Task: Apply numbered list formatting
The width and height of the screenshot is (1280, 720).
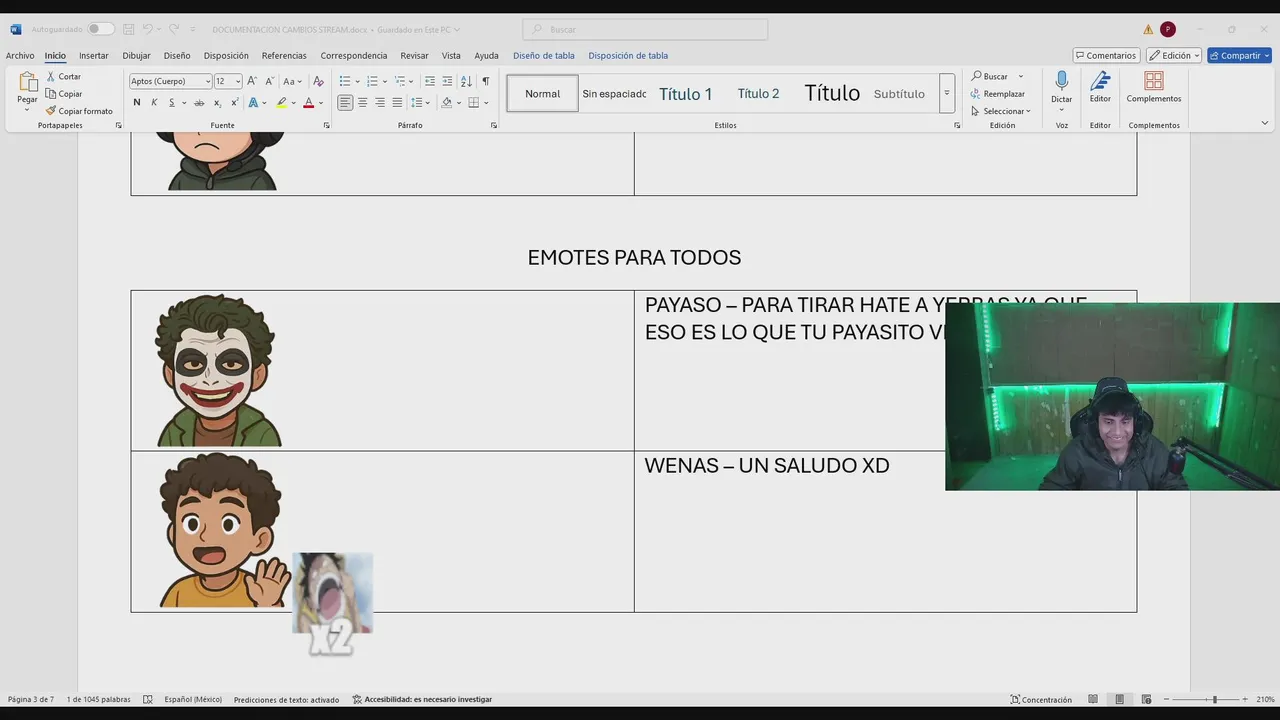Action: [371, 81]
